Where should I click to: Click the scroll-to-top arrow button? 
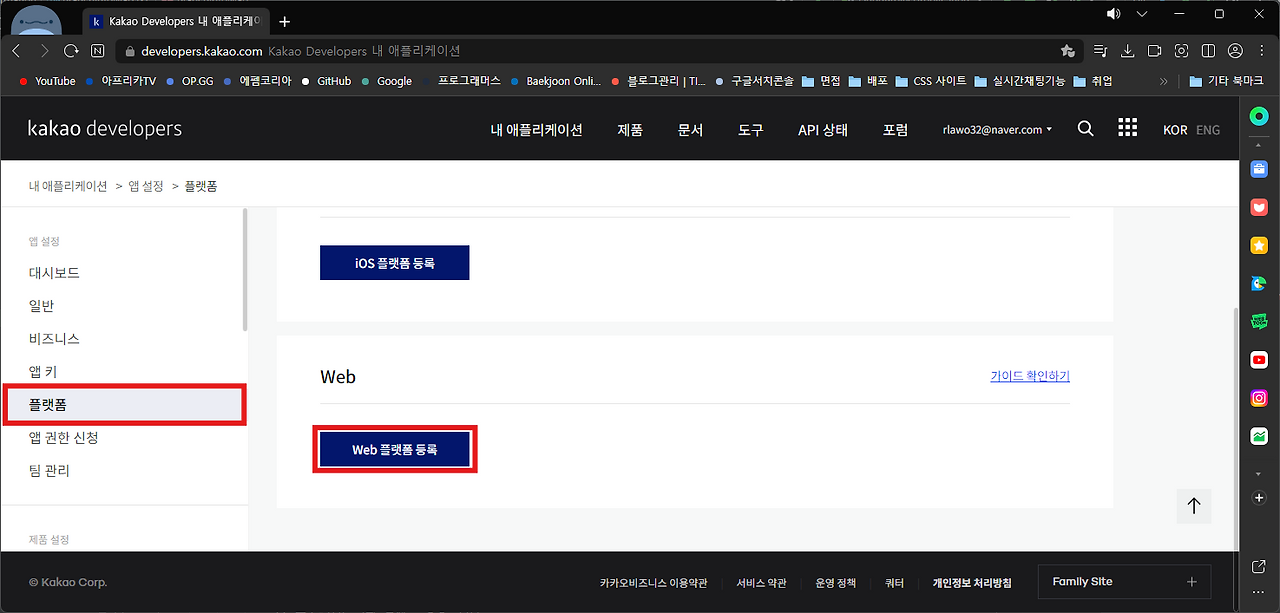point(1194,506)
